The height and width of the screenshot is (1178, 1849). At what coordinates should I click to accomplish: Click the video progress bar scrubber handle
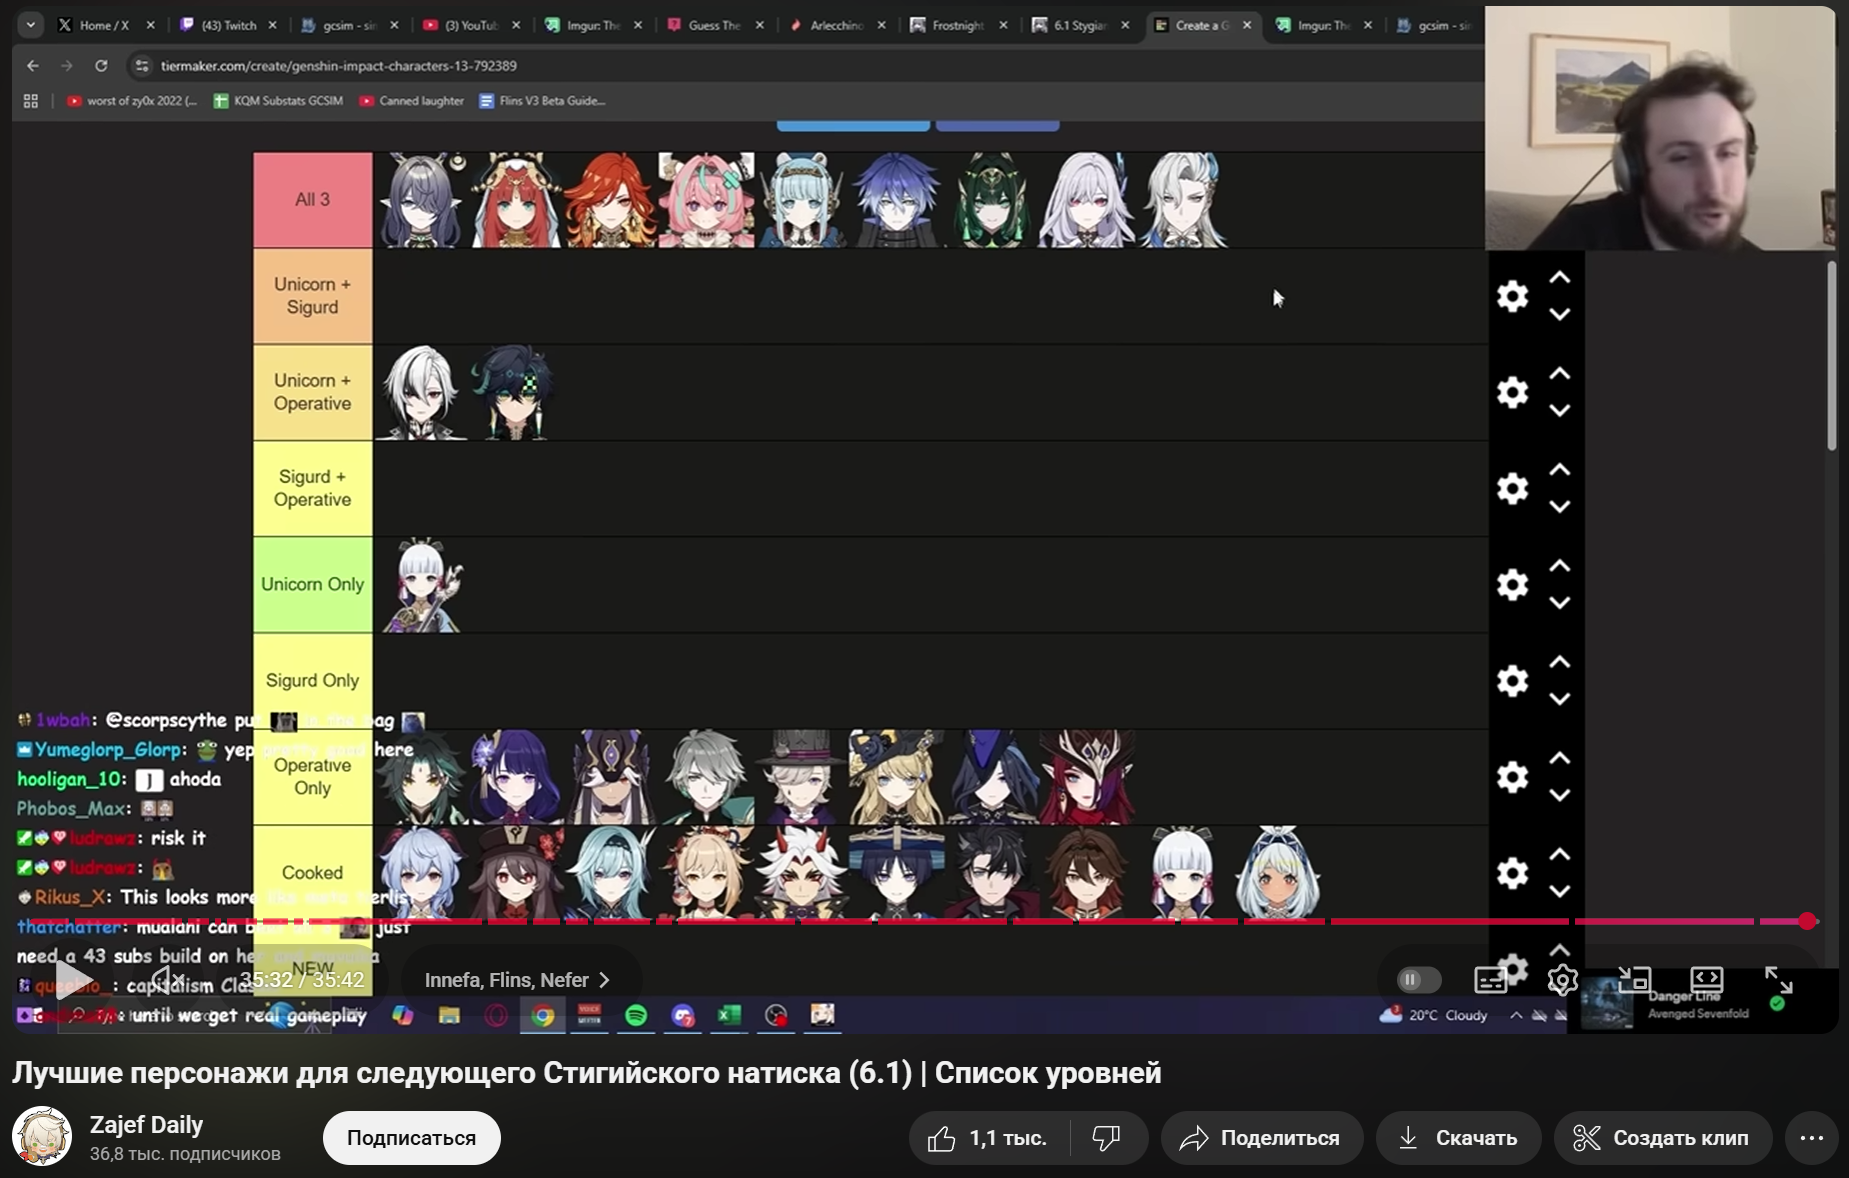point(1807,921)
